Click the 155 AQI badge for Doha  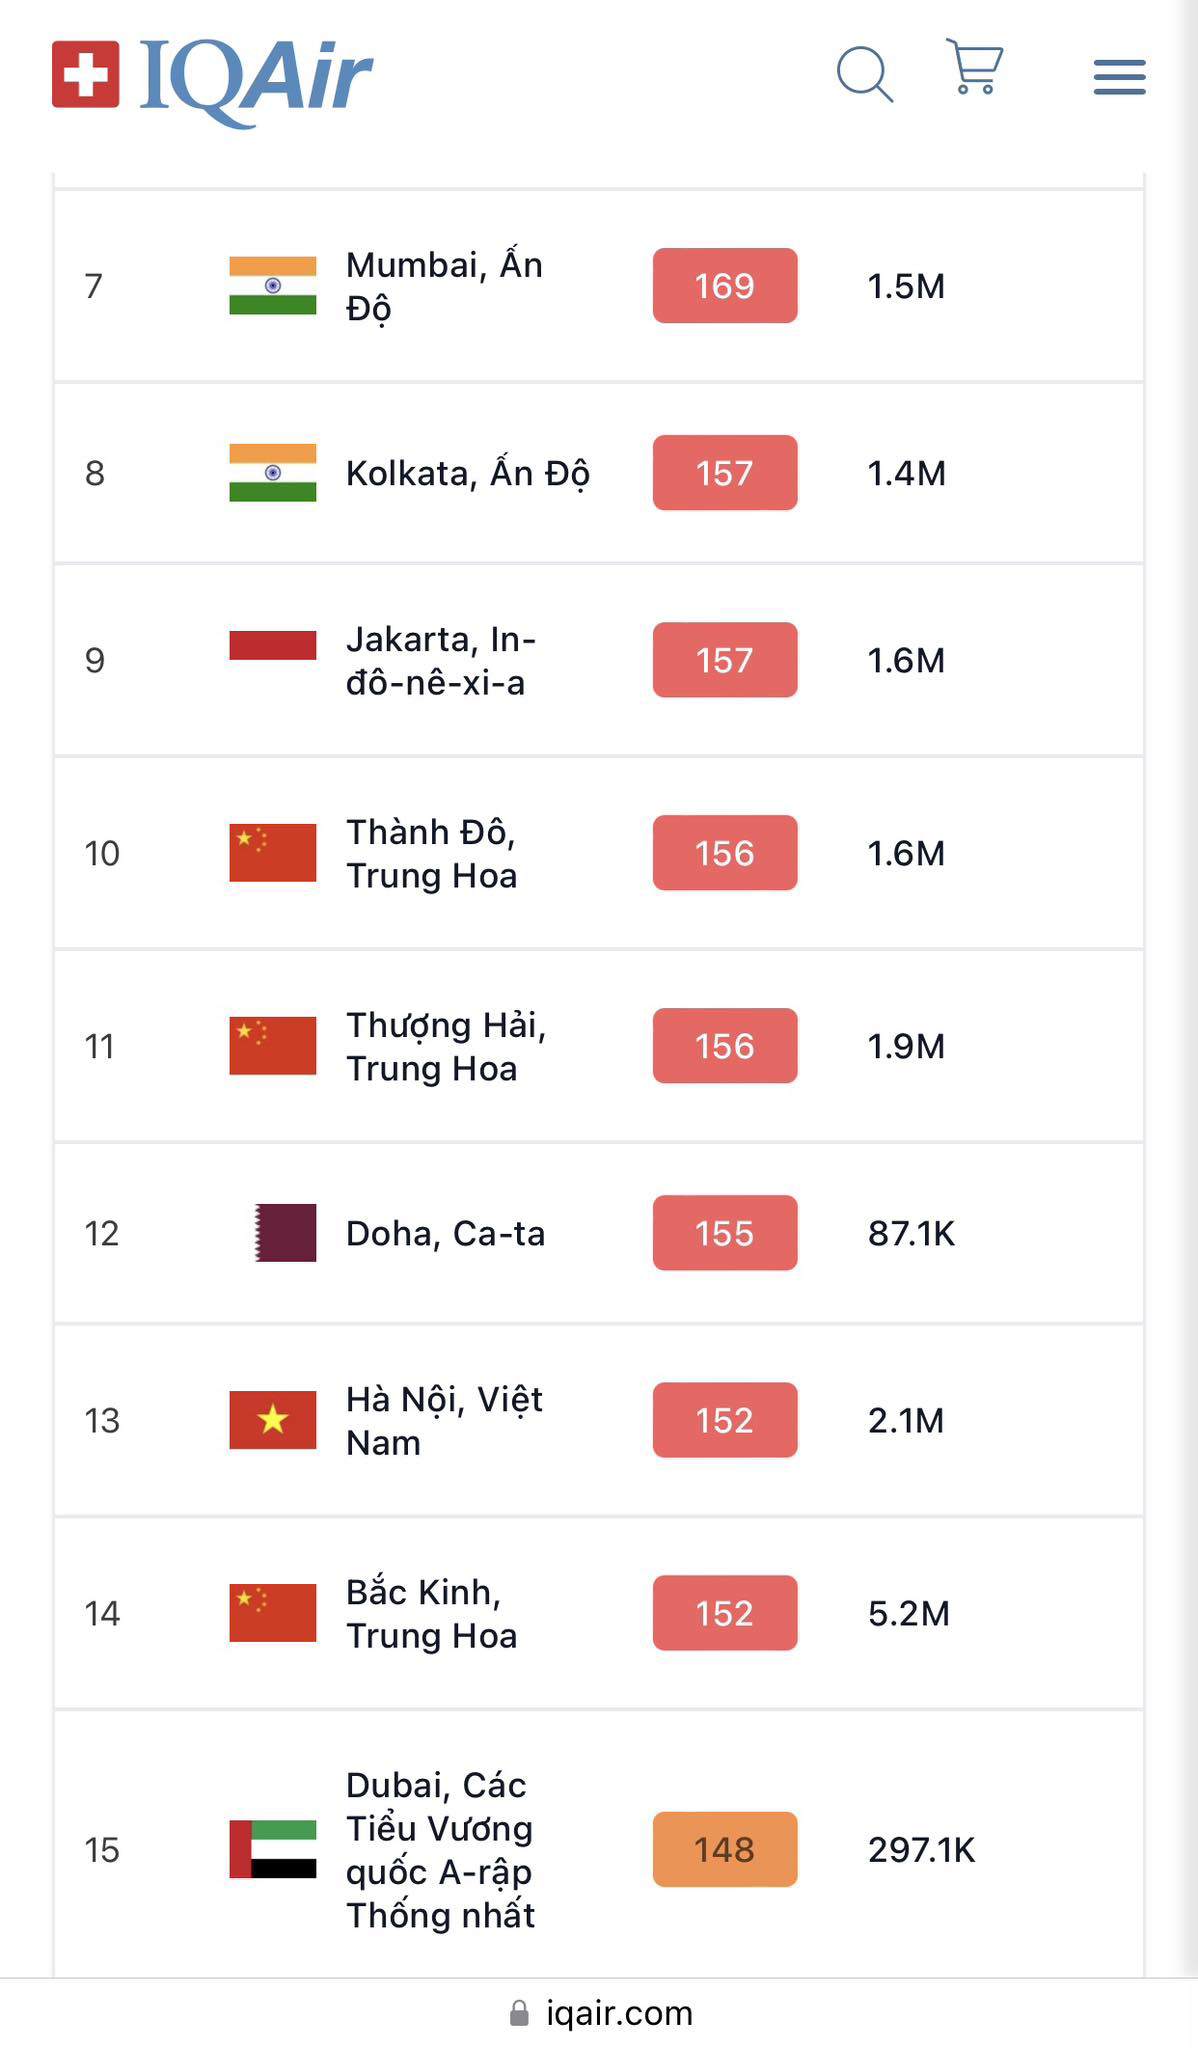[x=725, y=1233]
